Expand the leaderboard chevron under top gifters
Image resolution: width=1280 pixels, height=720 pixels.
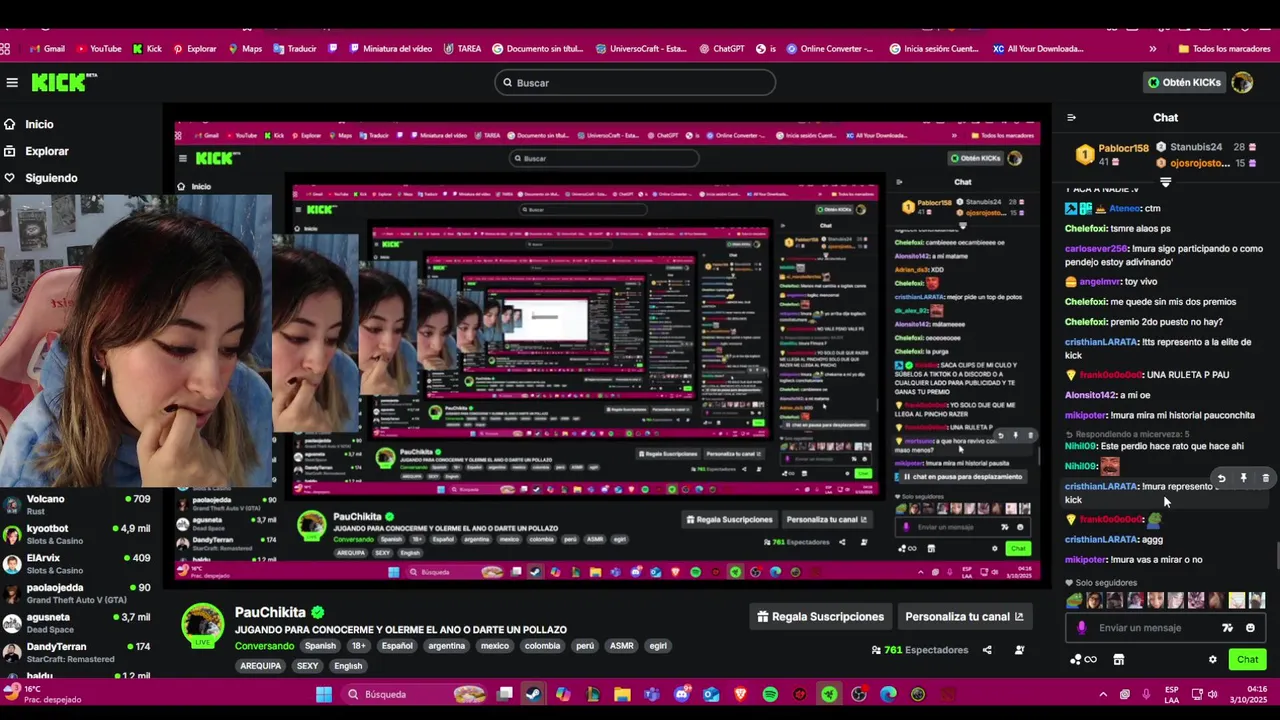[x=1165, y=182]
